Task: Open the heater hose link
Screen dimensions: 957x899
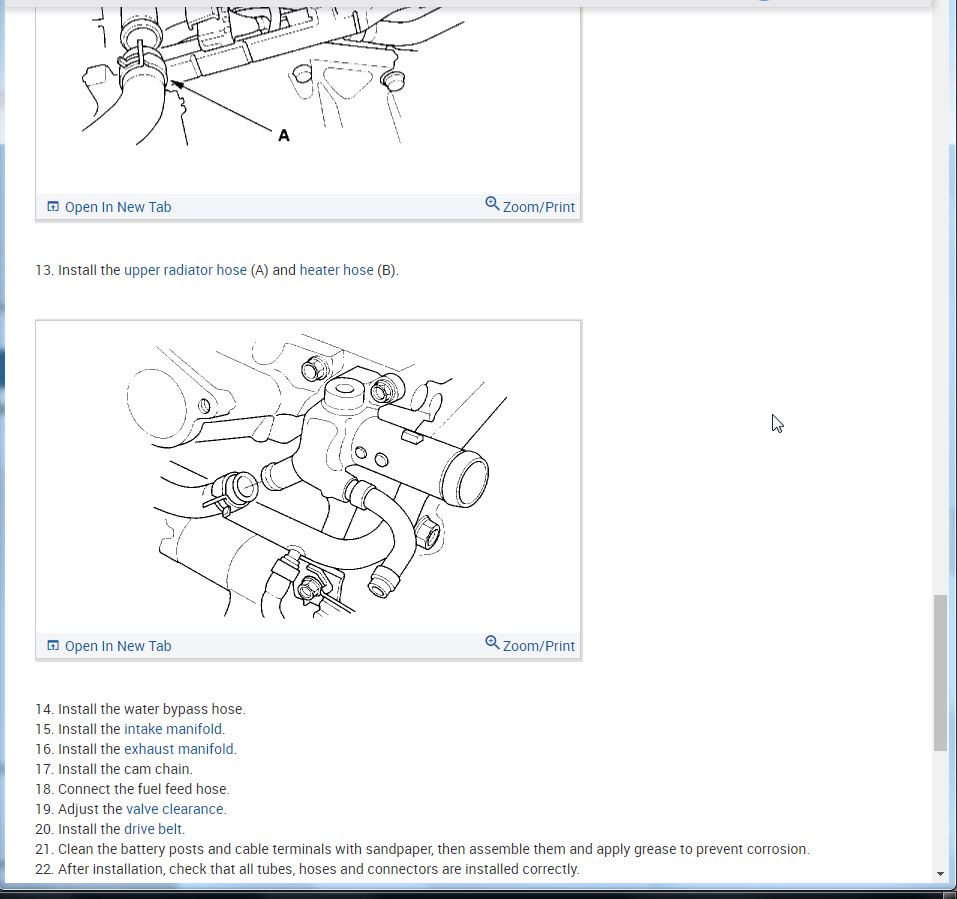Action: (336, 270)
